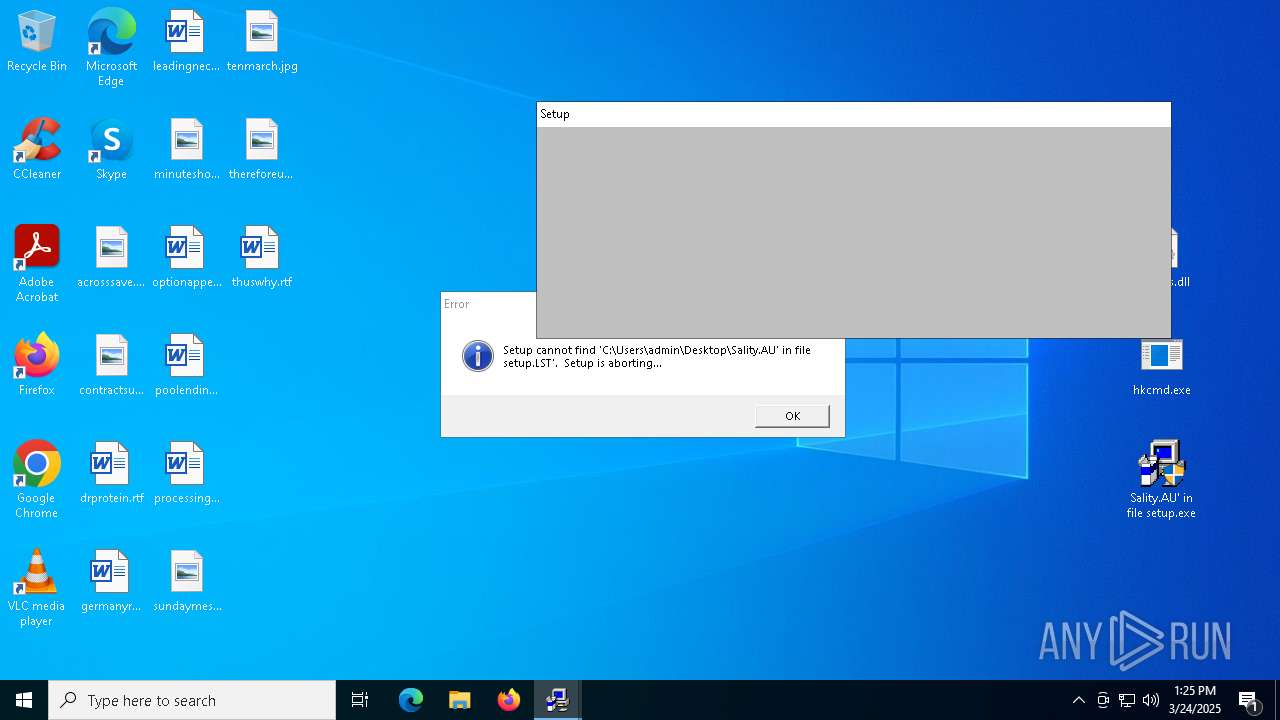Click the Setup window title bar

point(854,114)
